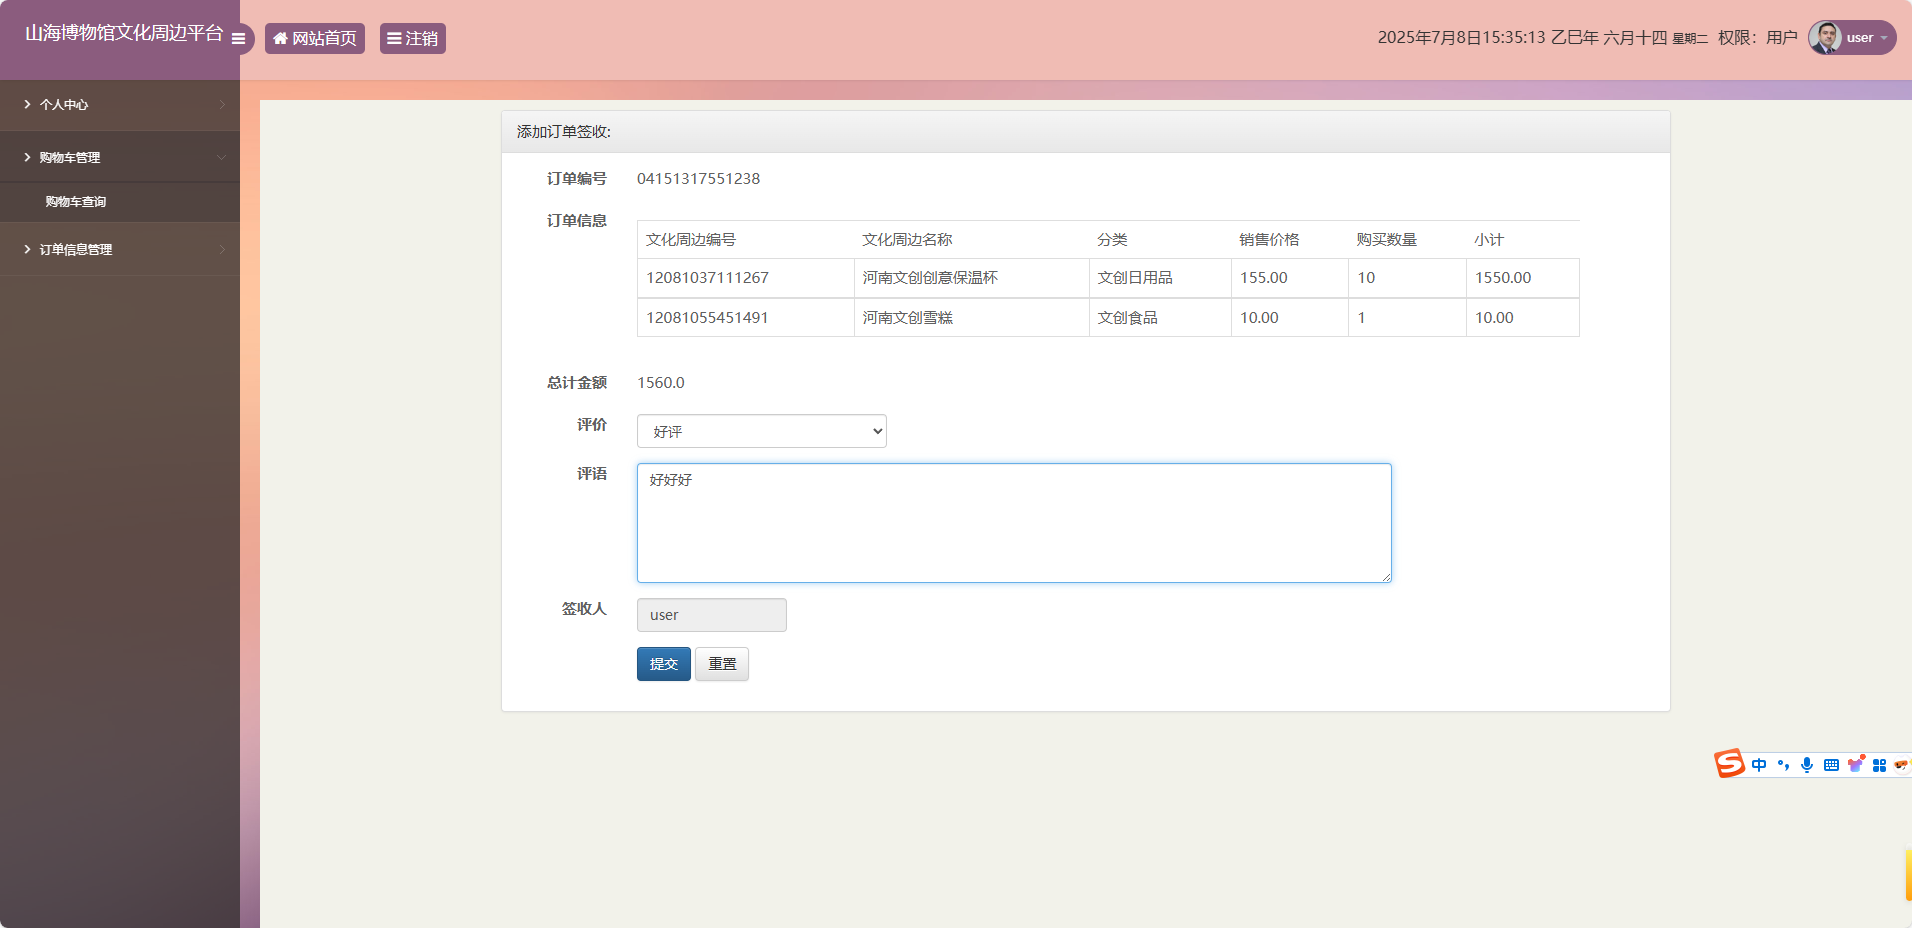Select 购物车查询 in the sidebar

pos(76,202)
